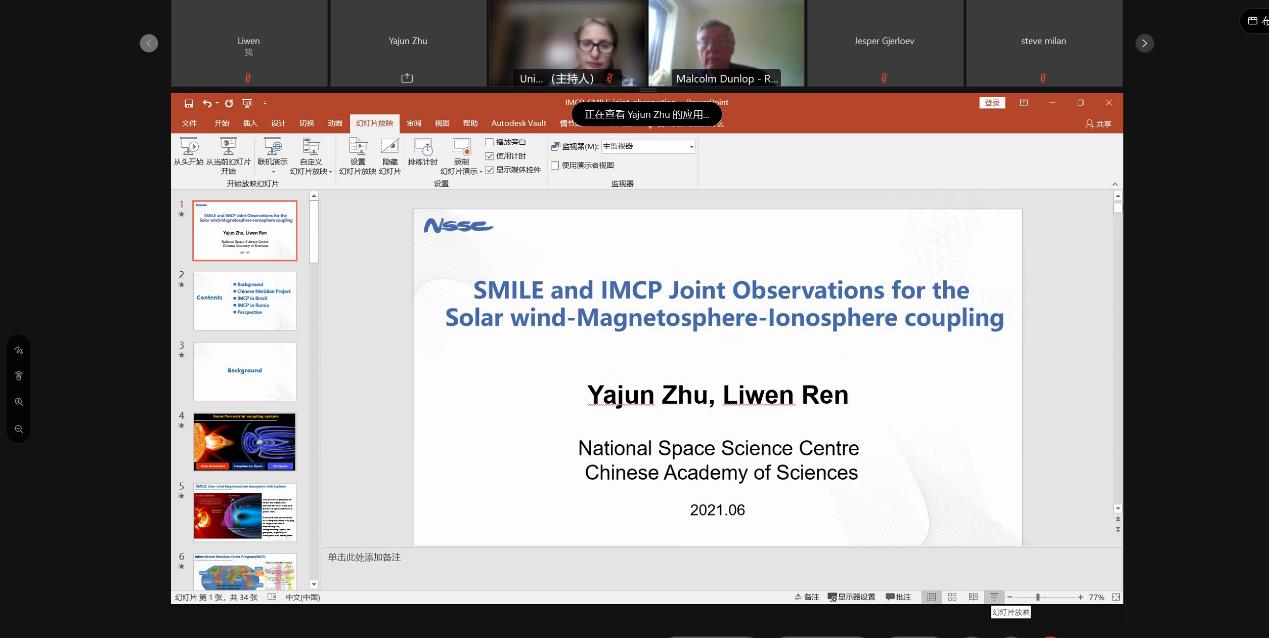The width and height of the screenshot is (1269, 638).
Task: Select slide 3 Background thumbnail
Action: tap(245, 371)
